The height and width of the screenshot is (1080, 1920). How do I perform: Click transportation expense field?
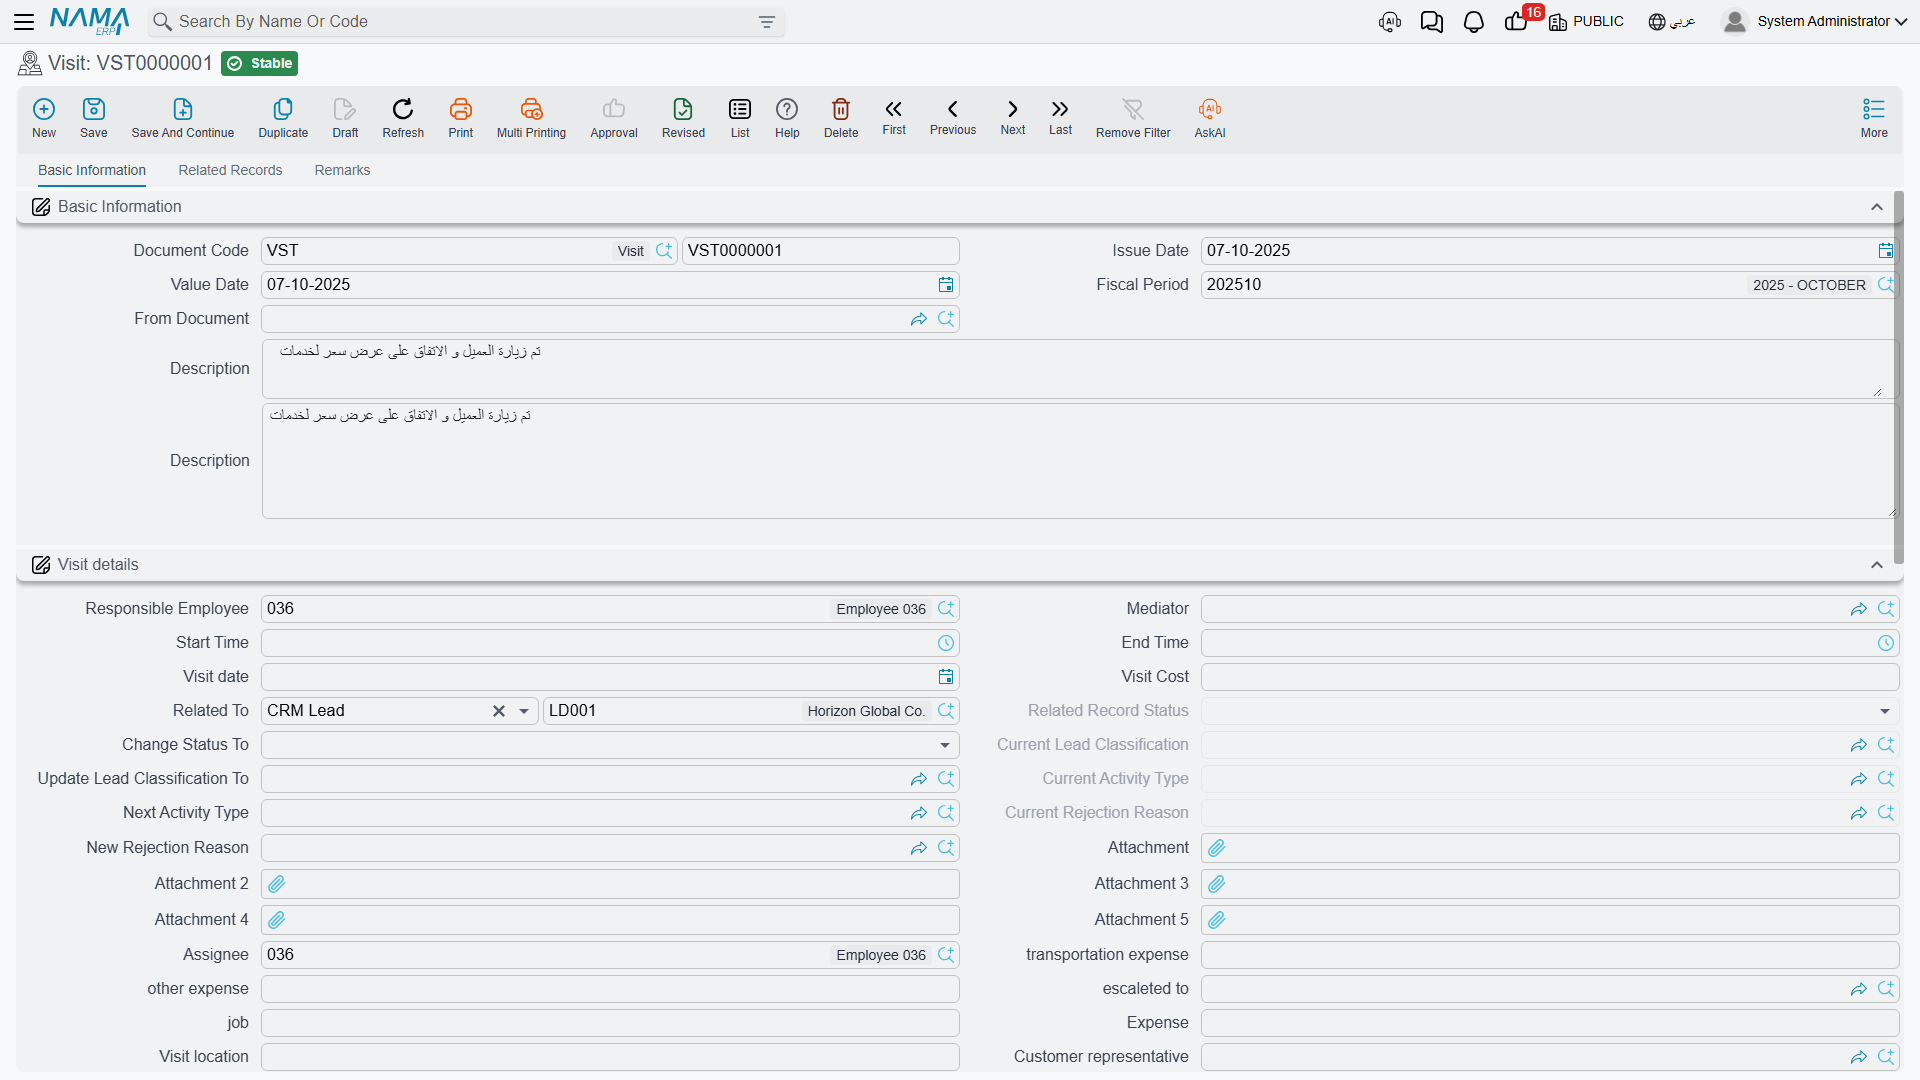[x=1549, y=955]
